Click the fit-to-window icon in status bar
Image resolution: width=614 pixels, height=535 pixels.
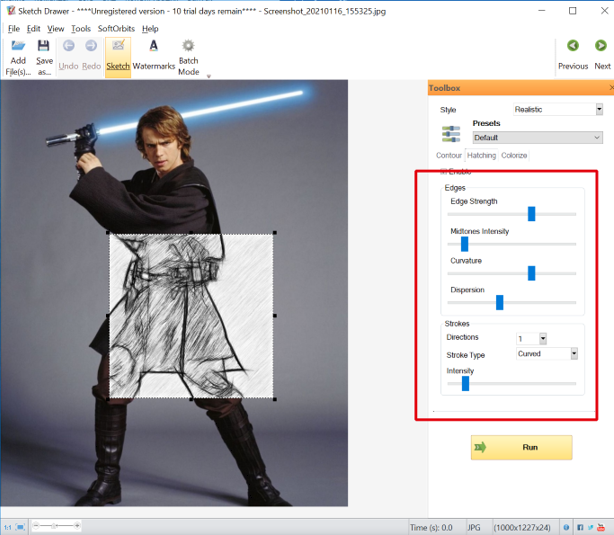click(21, 527)
